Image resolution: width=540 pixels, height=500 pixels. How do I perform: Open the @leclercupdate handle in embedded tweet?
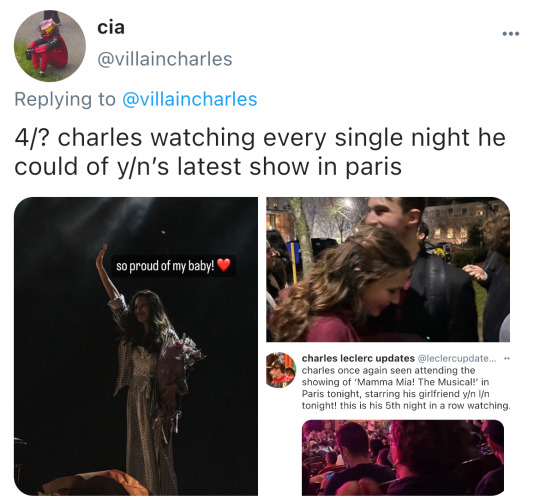[457, 358]
